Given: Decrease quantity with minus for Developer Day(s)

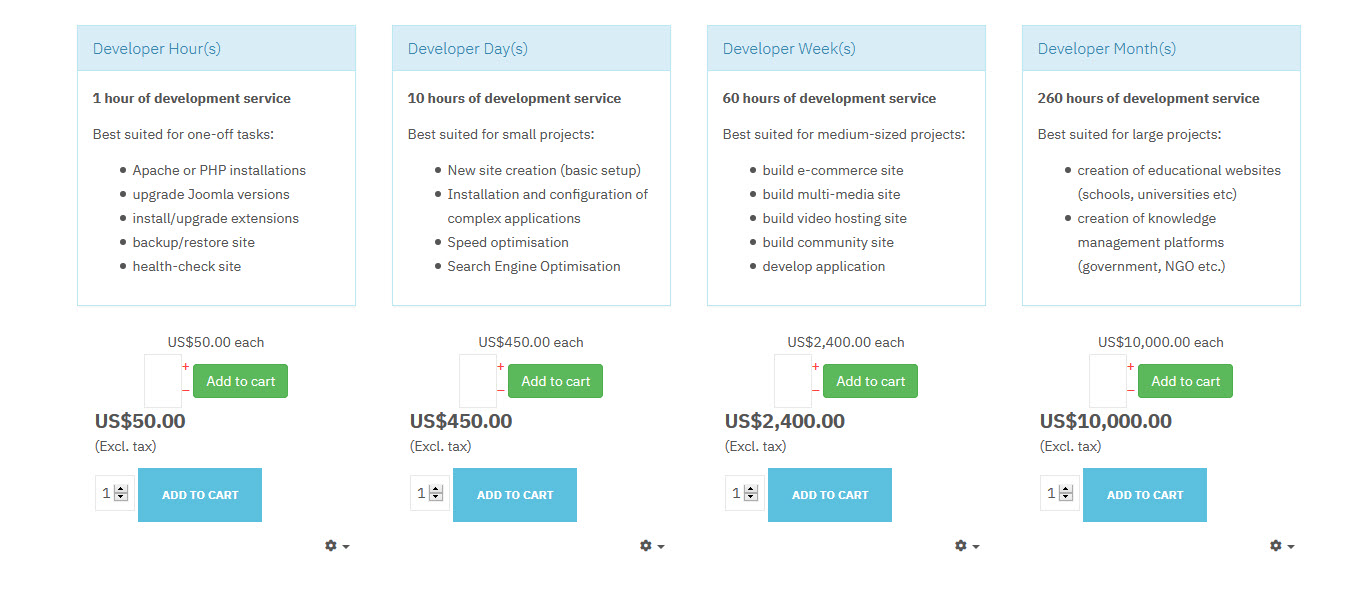Looking at the screenshot, I should [500, 390].
